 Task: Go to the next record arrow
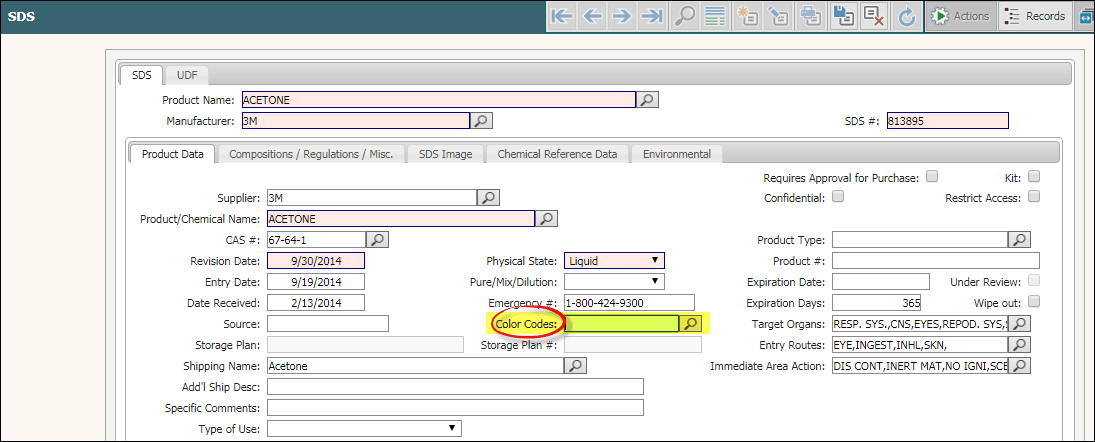[x=622, y=16]
